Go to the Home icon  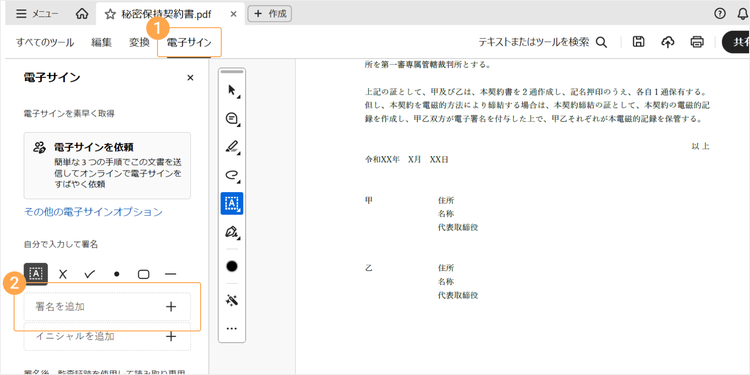[82, 14]
